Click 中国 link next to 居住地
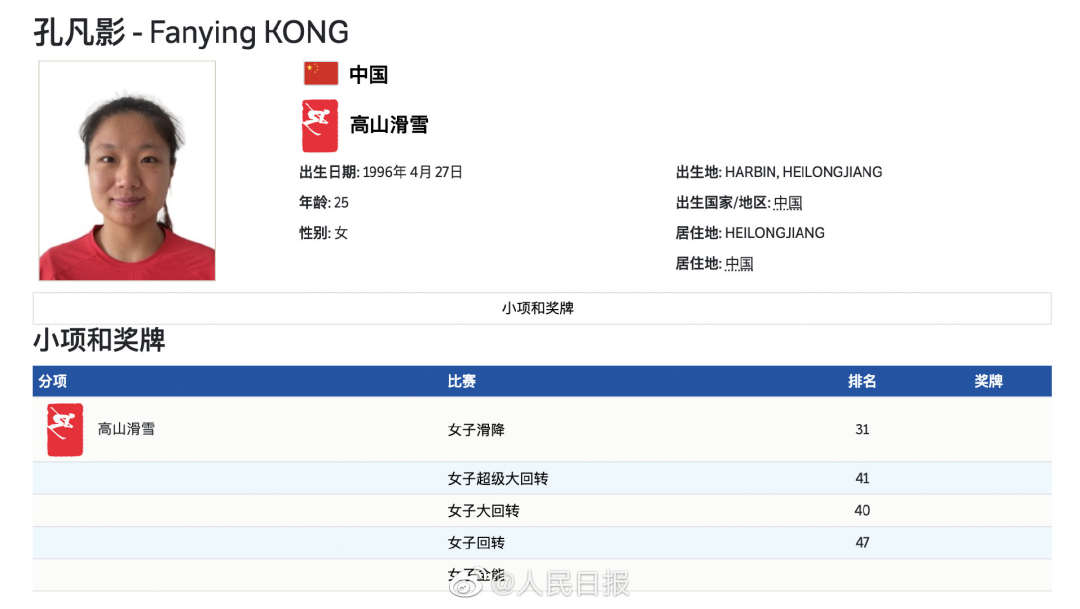 pos(739,264)
